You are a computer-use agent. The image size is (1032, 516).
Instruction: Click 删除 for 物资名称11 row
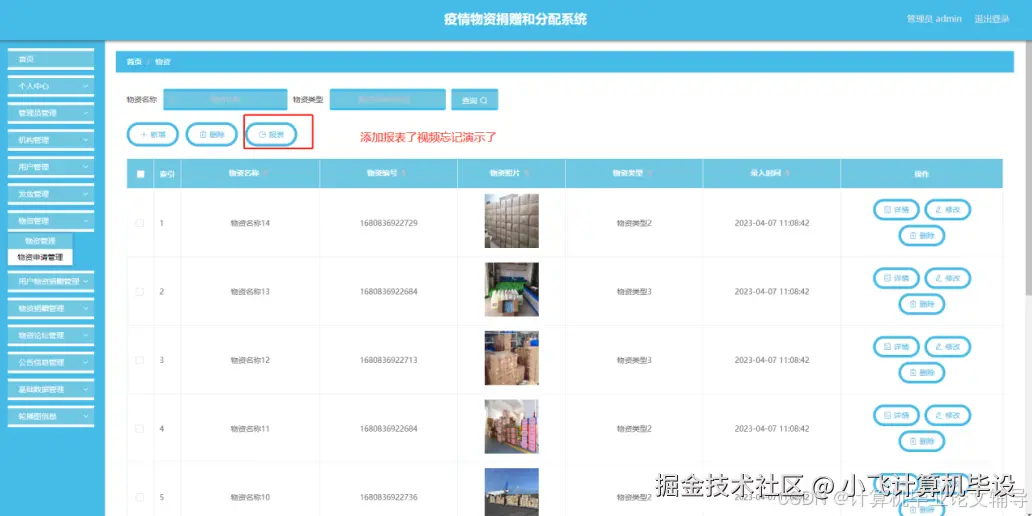(922, 441)
